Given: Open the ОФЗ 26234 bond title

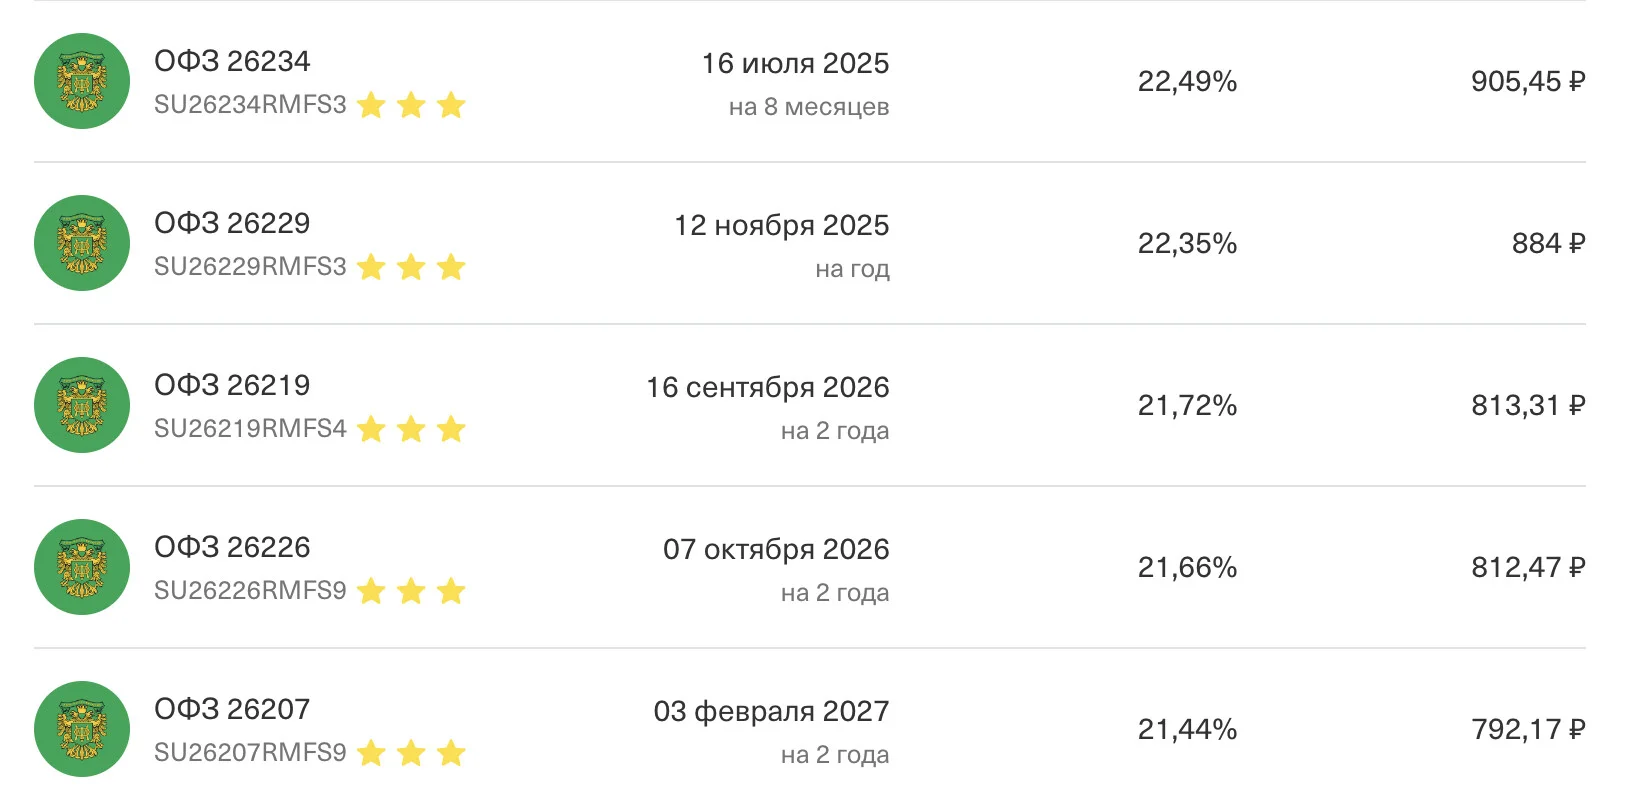Looking at the screenshot, I should (232, 61).
